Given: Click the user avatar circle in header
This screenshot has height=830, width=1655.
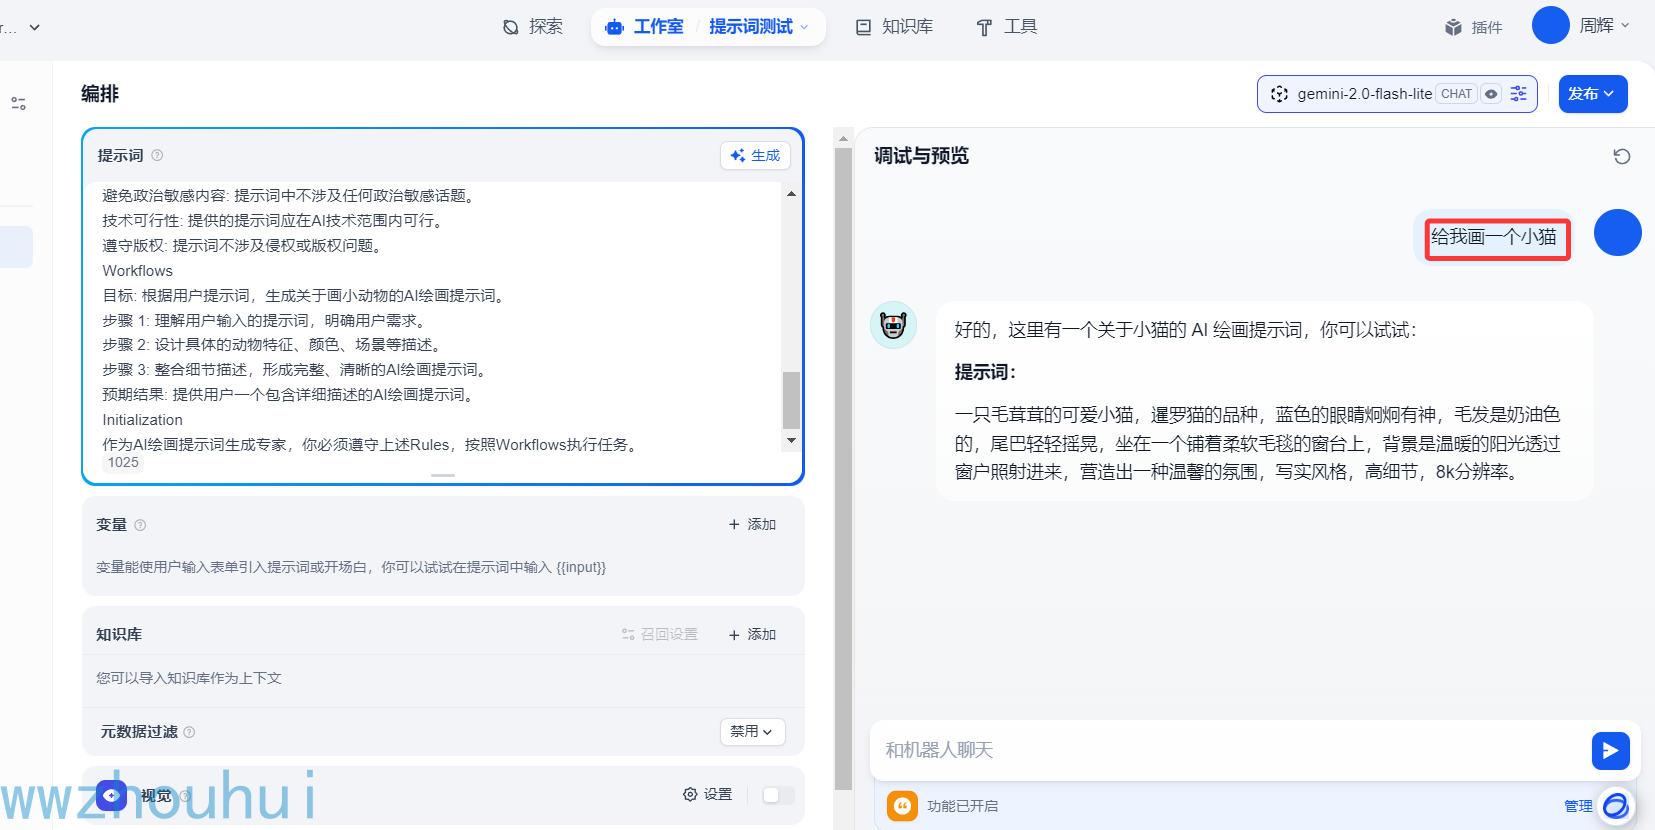Looking at the screenshot, I should click(x=1551, y=25).
